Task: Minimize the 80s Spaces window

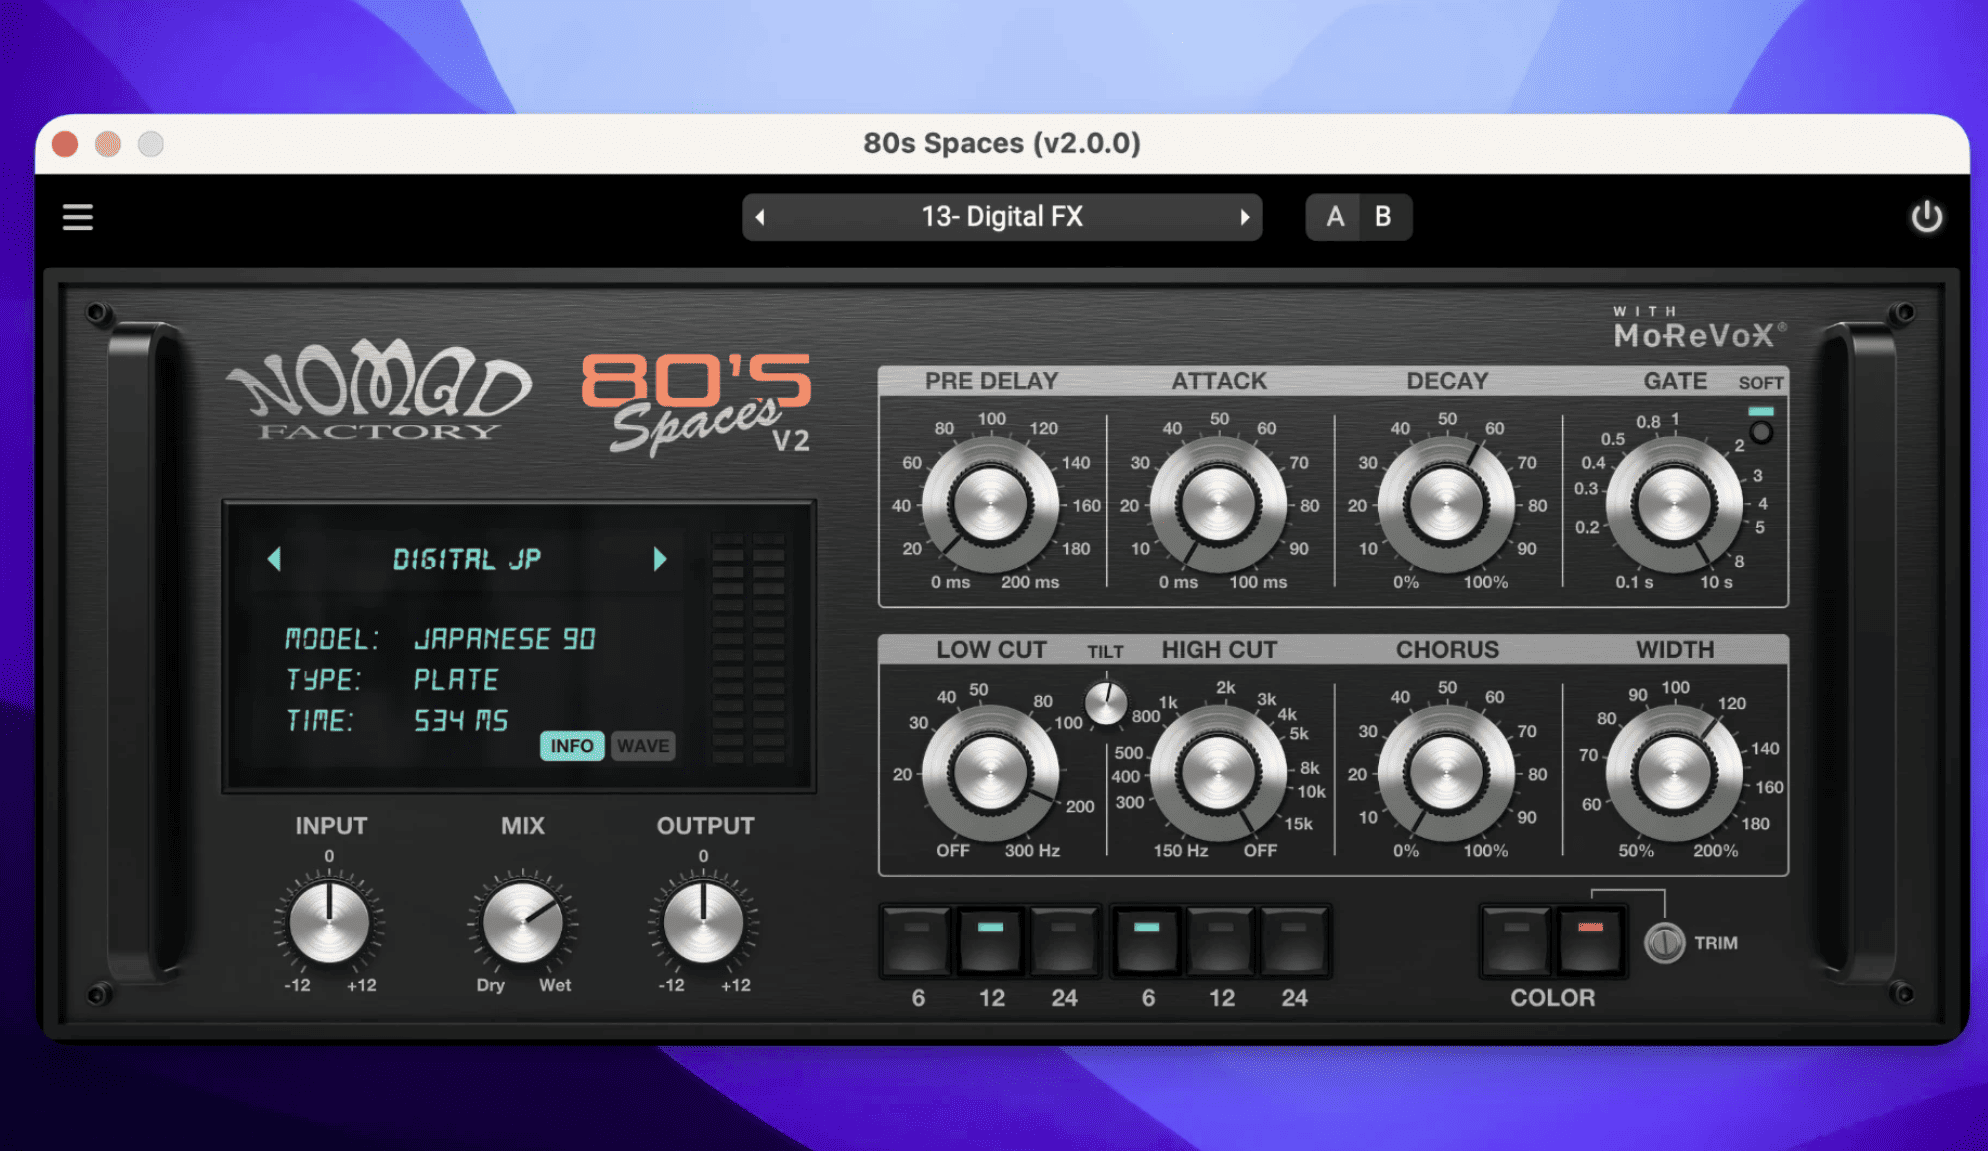Action: point(108,144)
